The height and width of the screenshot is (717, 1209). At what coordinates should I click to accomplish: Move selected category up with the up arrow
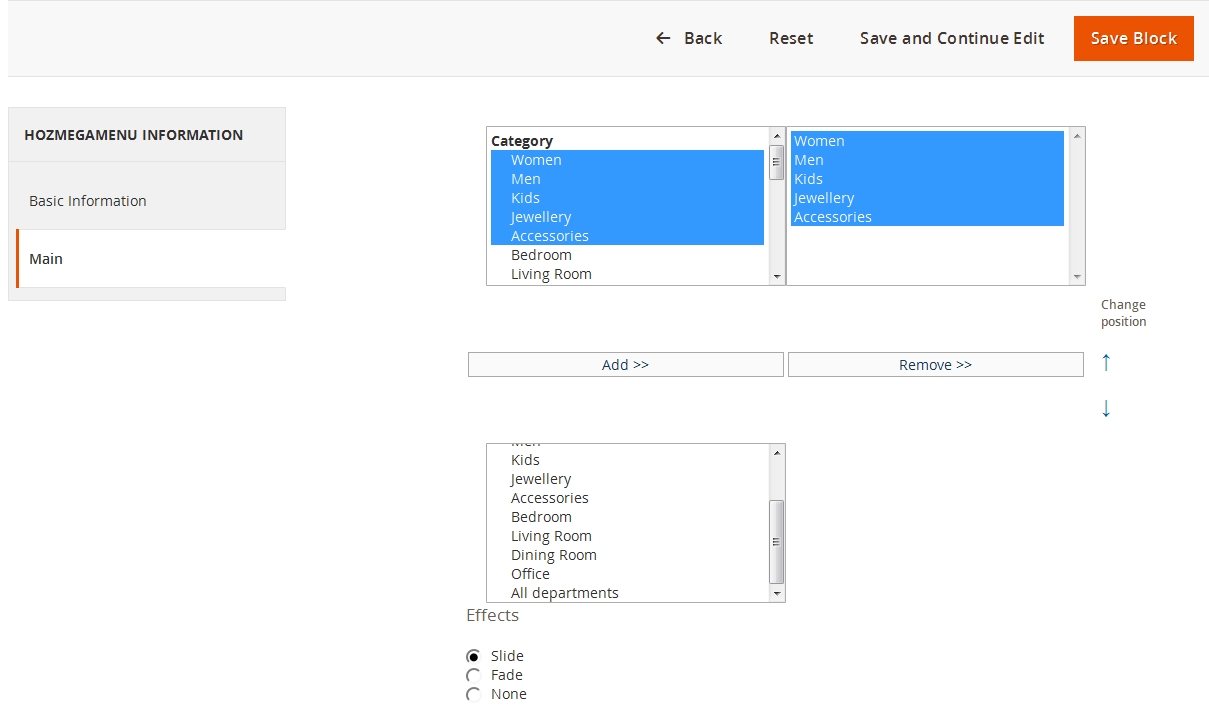[x=1106, y=364]
